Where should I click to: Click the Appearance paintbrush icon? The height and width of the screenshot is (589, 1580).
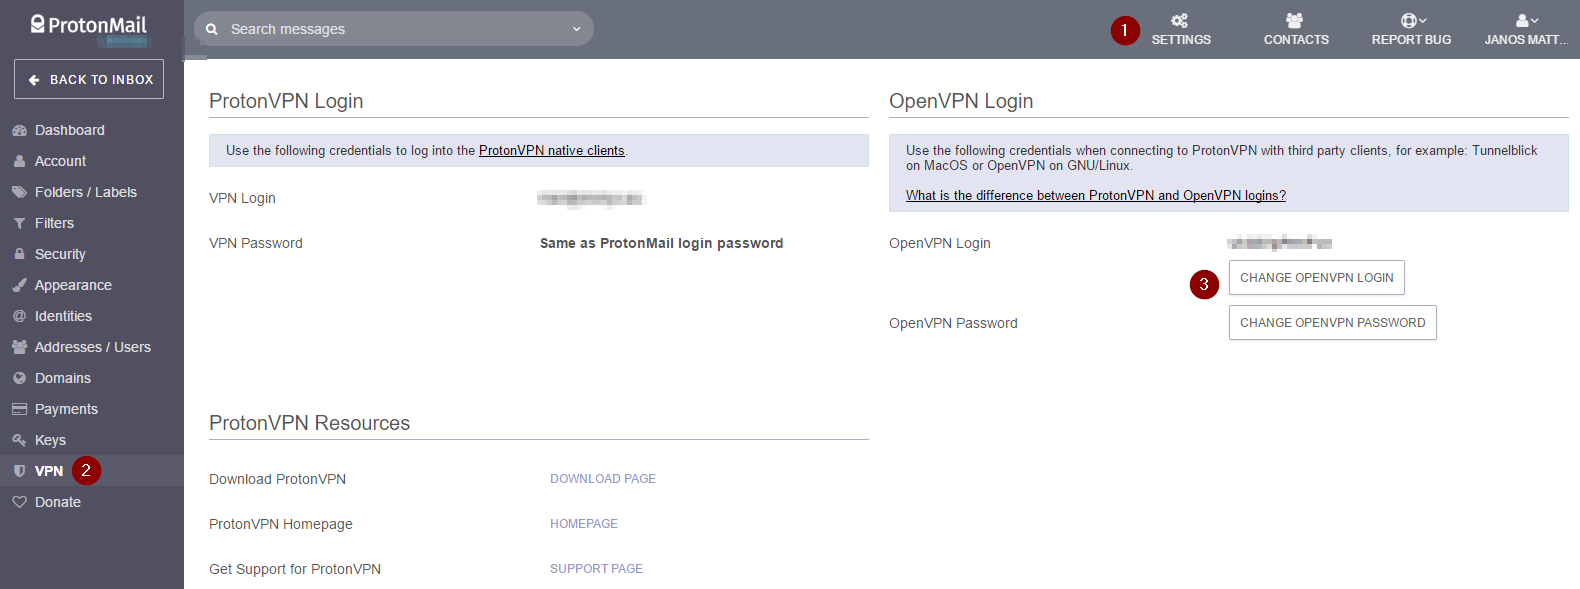pos(19,285)
